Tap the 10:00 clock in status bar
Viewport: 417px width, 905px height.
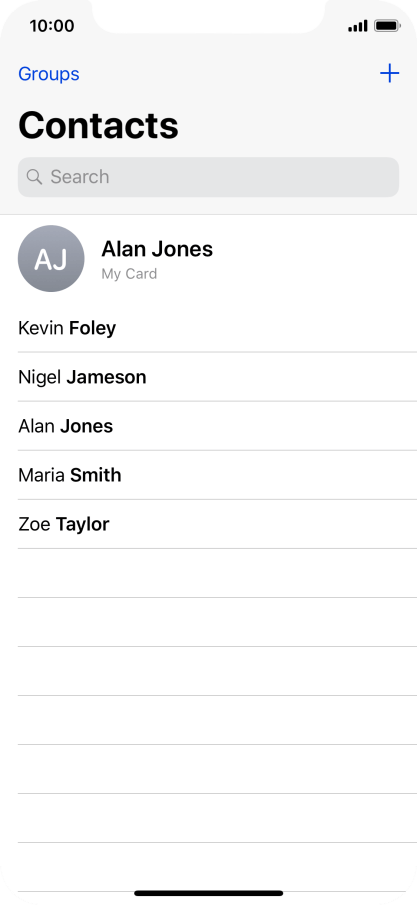tap(52, 26)
